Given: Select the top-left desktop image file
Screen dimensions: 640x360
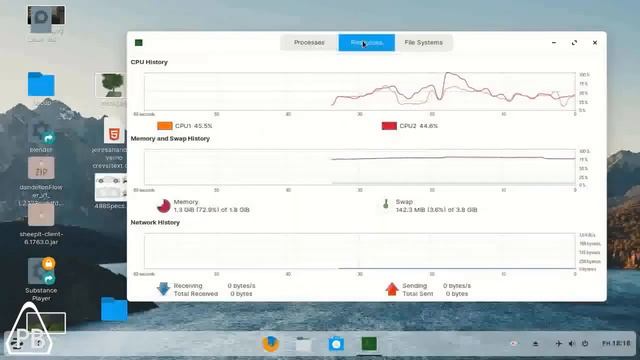Looking at the screenshot, I should 46,19.
